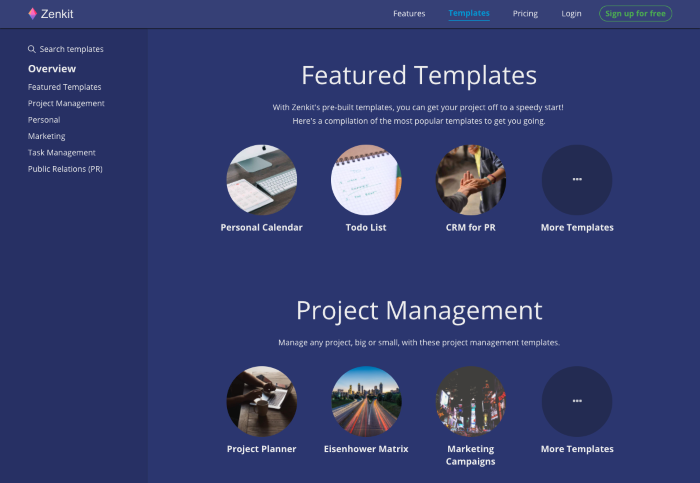Viewport: 700px width, 483px height.
Task: Jump to Featured Templates sidebar link
Action: 64,87
